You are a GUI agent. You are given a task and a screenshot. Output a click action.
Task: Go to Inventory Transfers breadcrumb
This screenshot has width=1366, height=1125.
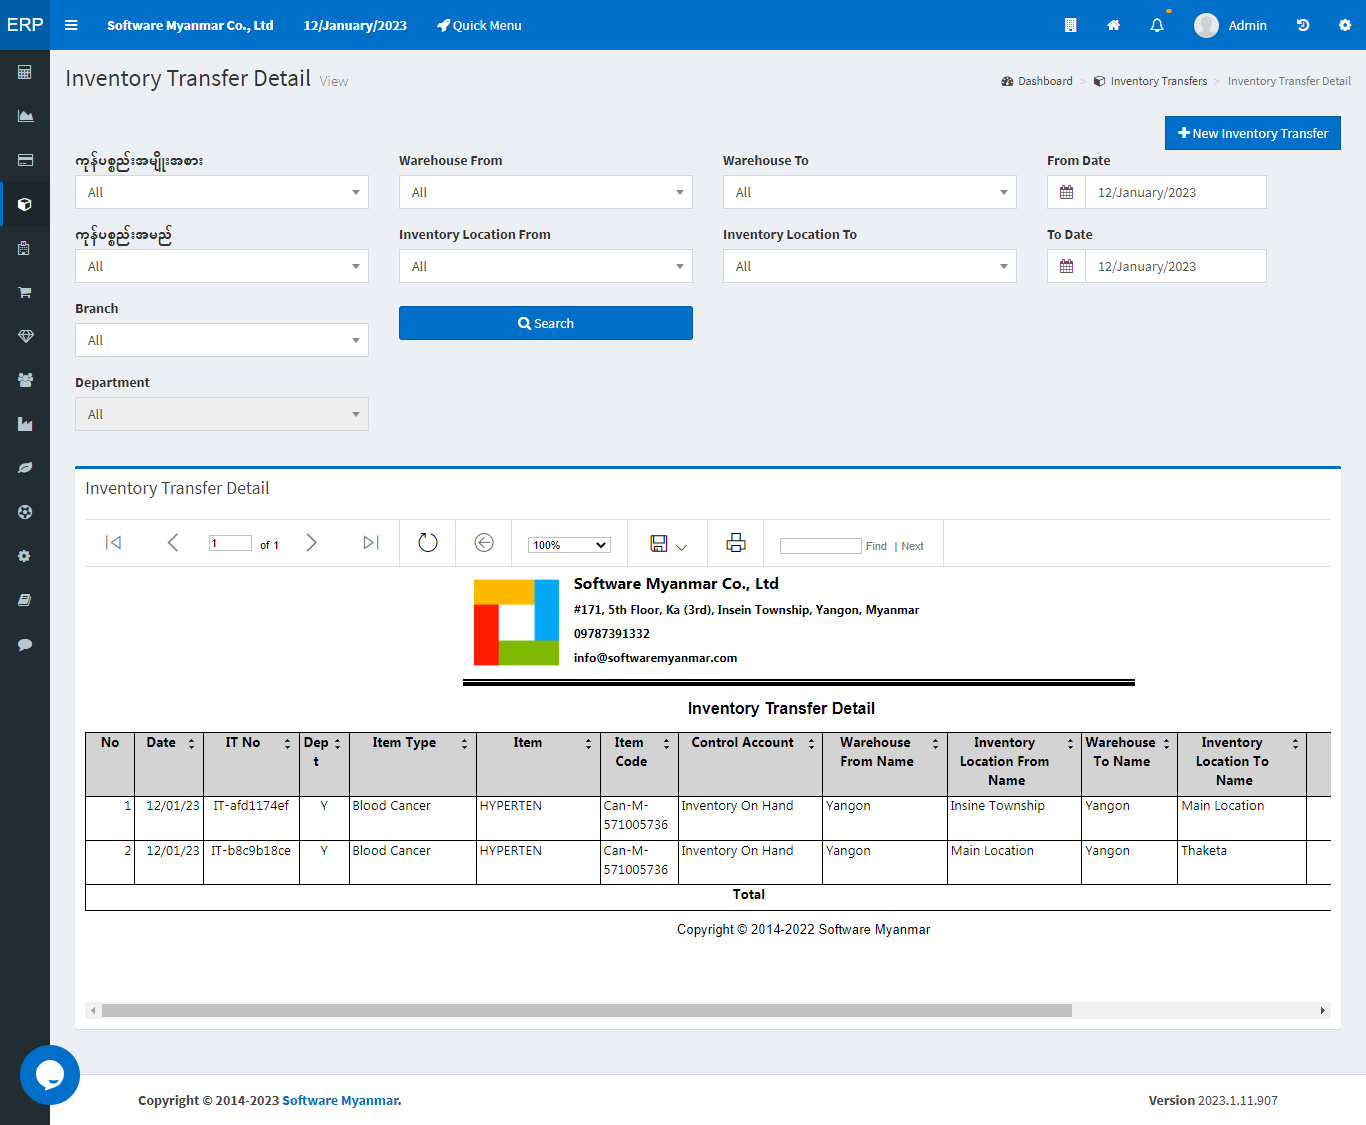coord(1151,81)
